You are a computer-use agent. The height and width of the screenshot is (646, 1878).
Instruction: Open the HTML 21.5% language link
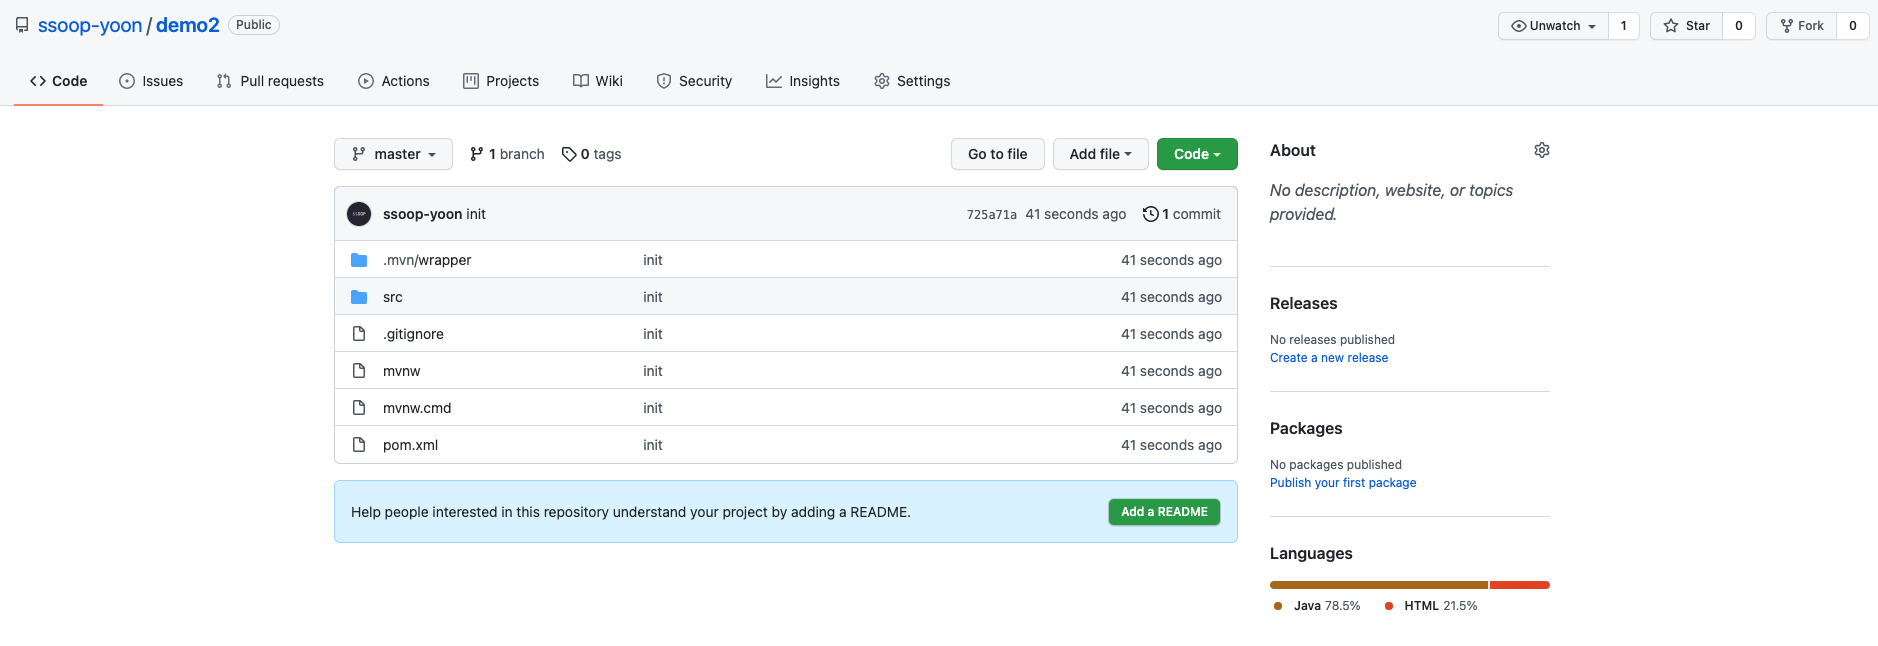point(1431,606)
